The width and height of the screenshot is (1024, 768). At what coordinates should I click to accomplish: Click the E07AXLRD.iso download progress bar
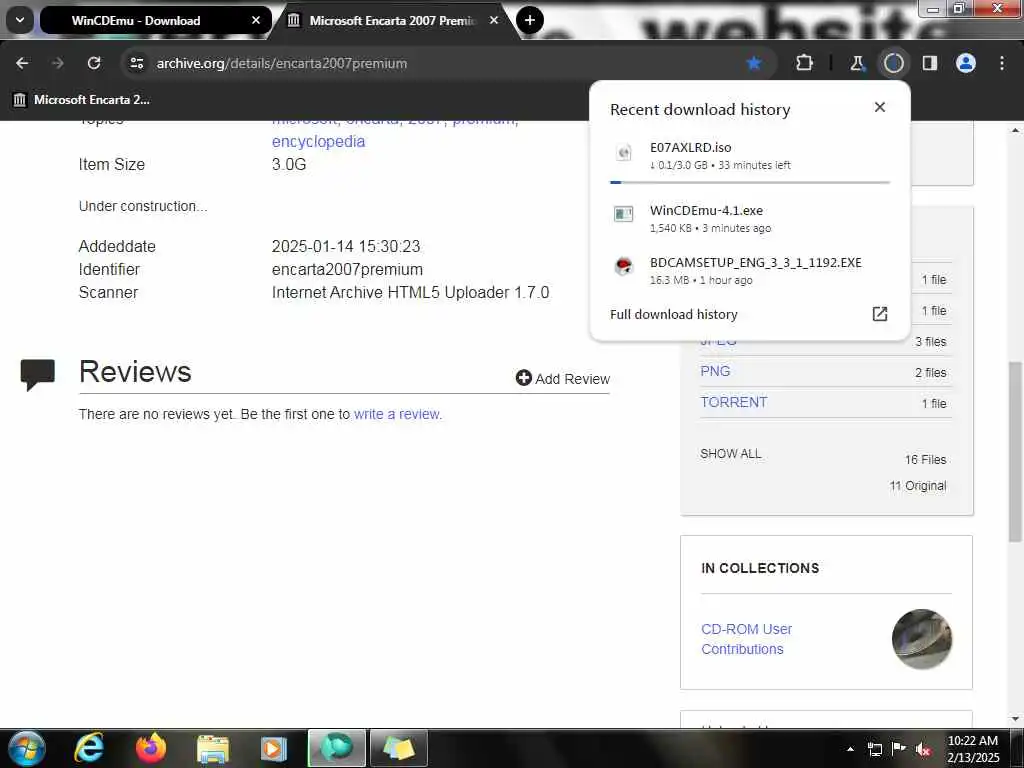pos(750,182)
